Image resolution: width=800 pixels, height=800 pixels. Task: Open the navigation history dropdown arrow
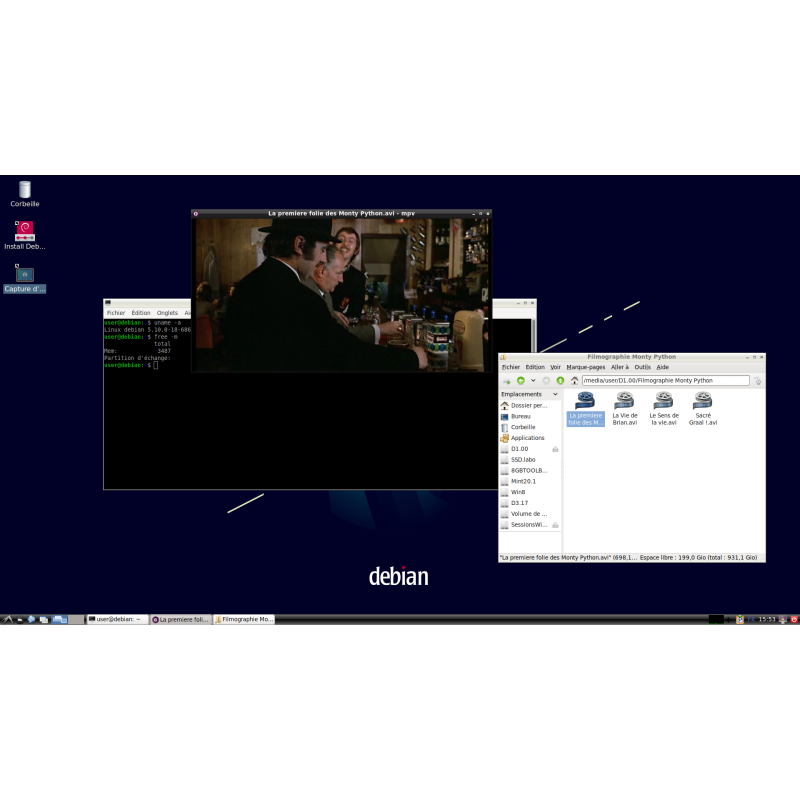[533, 380]
